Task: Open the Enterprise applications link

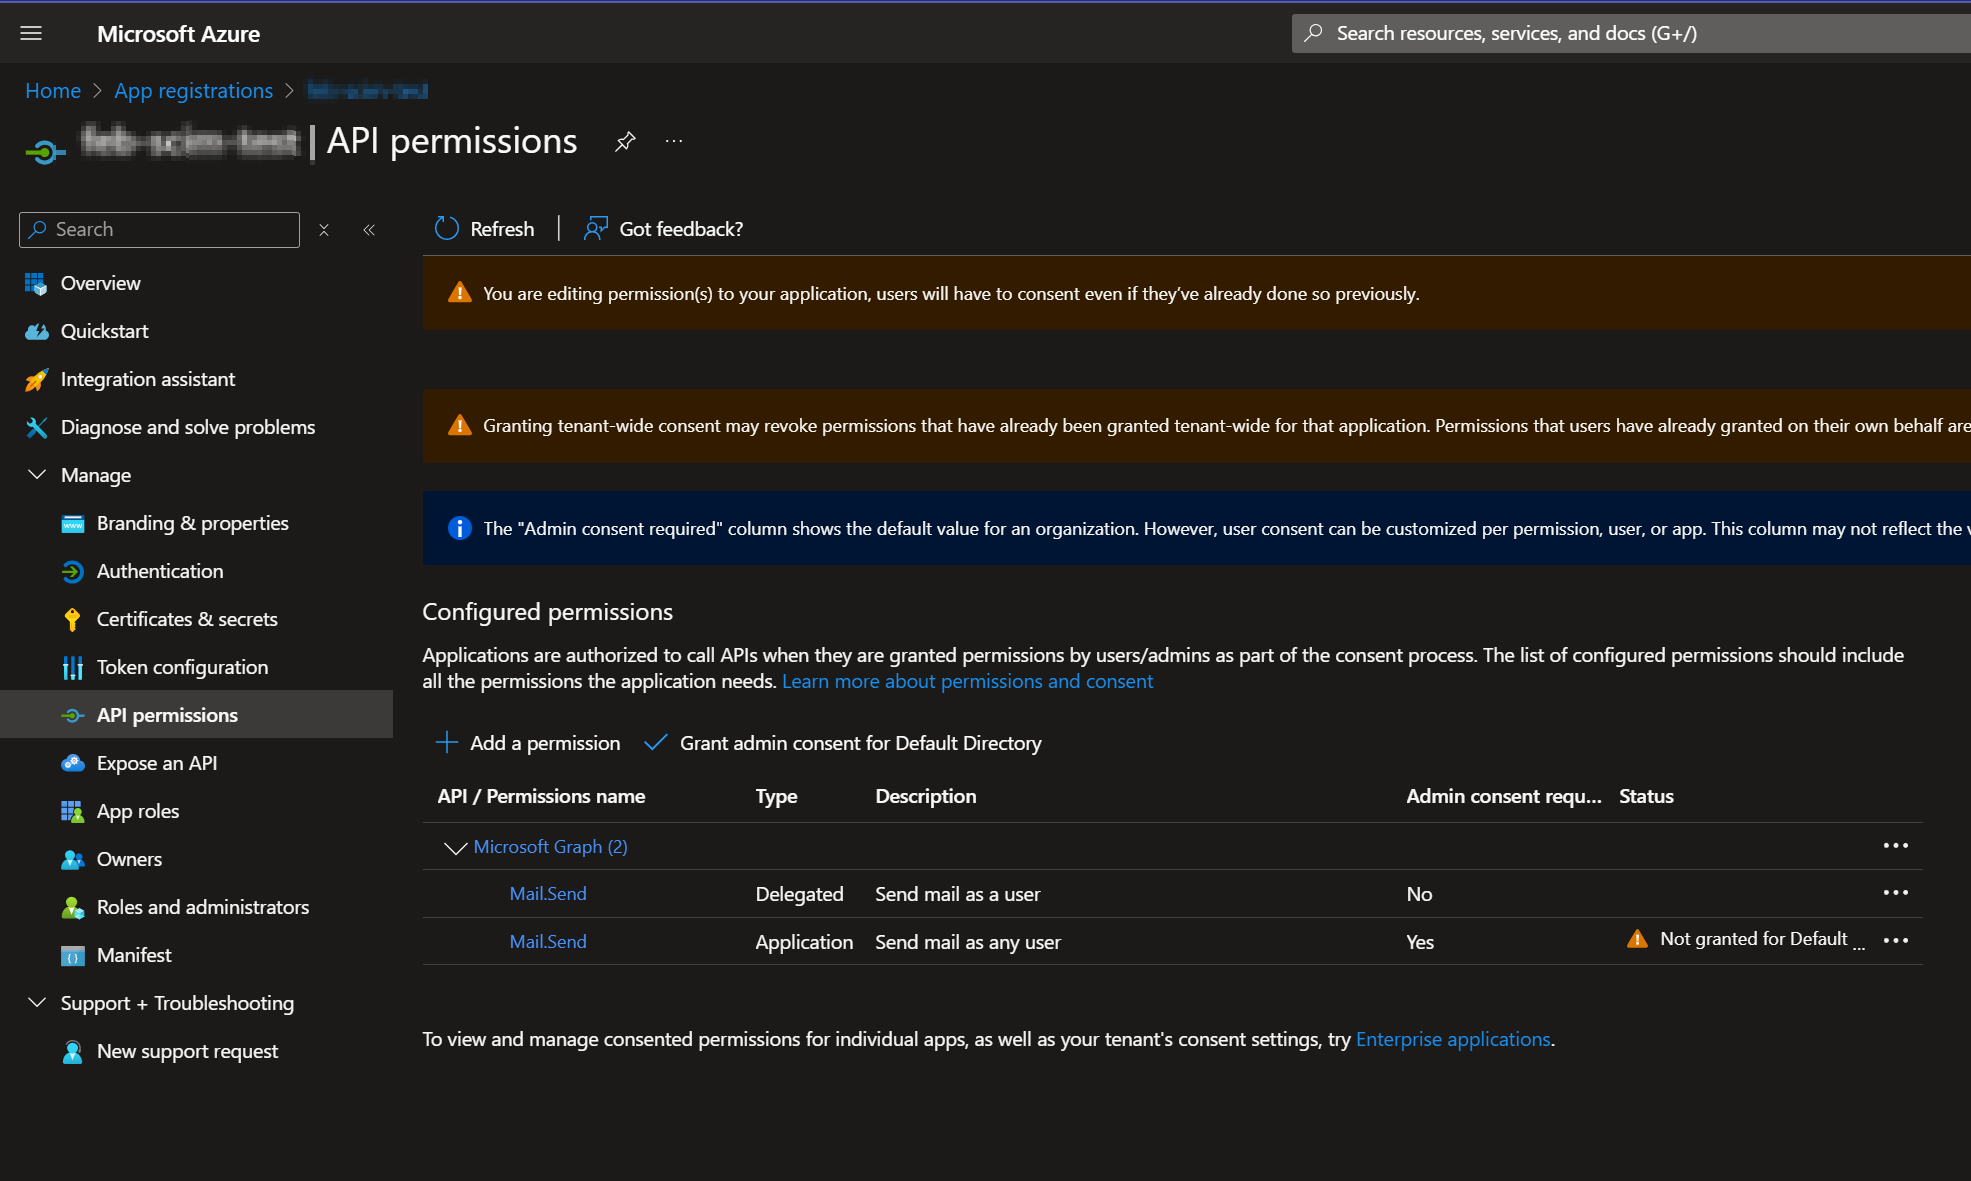Action: (x=1453, y=1039)
